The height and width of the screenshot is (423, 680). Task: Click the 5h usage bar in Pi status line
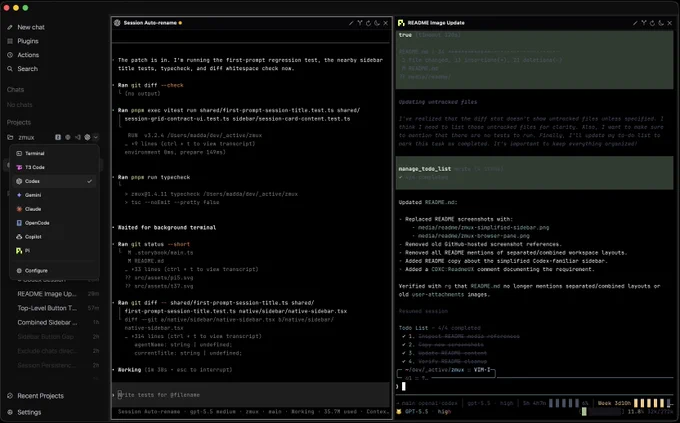(x=565, y=403)
